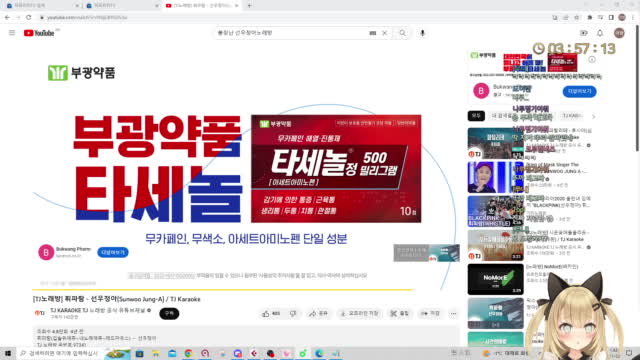This screenshot has height=360, width=640.
Task: Click the magnifier search button
Action: 402,33
